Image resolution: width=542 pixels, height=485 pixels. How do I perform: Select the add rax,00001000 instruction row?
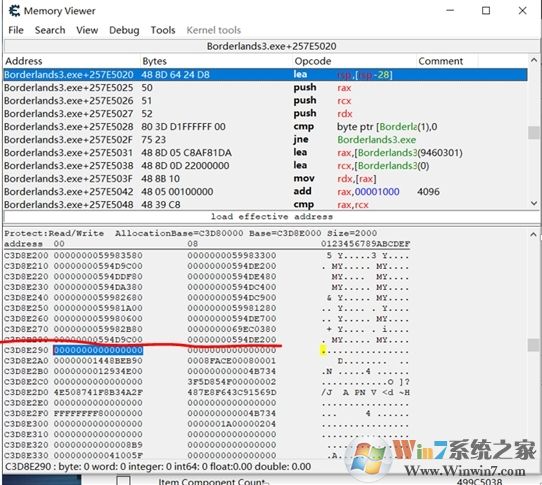[265, 192]
